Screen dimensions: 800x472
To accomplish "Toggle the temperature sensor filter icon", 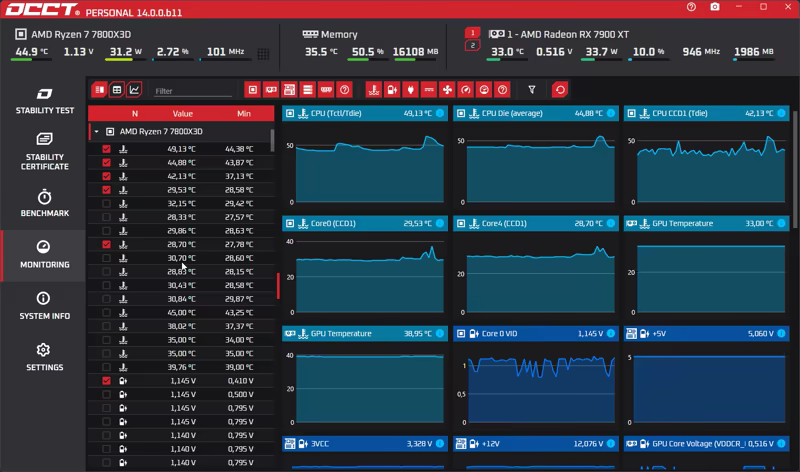I will 373,90.
